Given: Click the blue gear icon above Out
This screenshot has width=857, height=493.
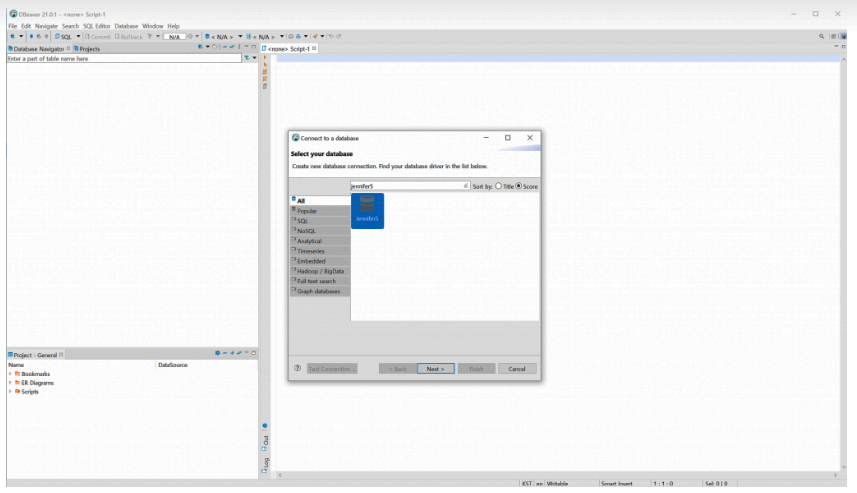Looking at the screenshot, I should [265, 426].
